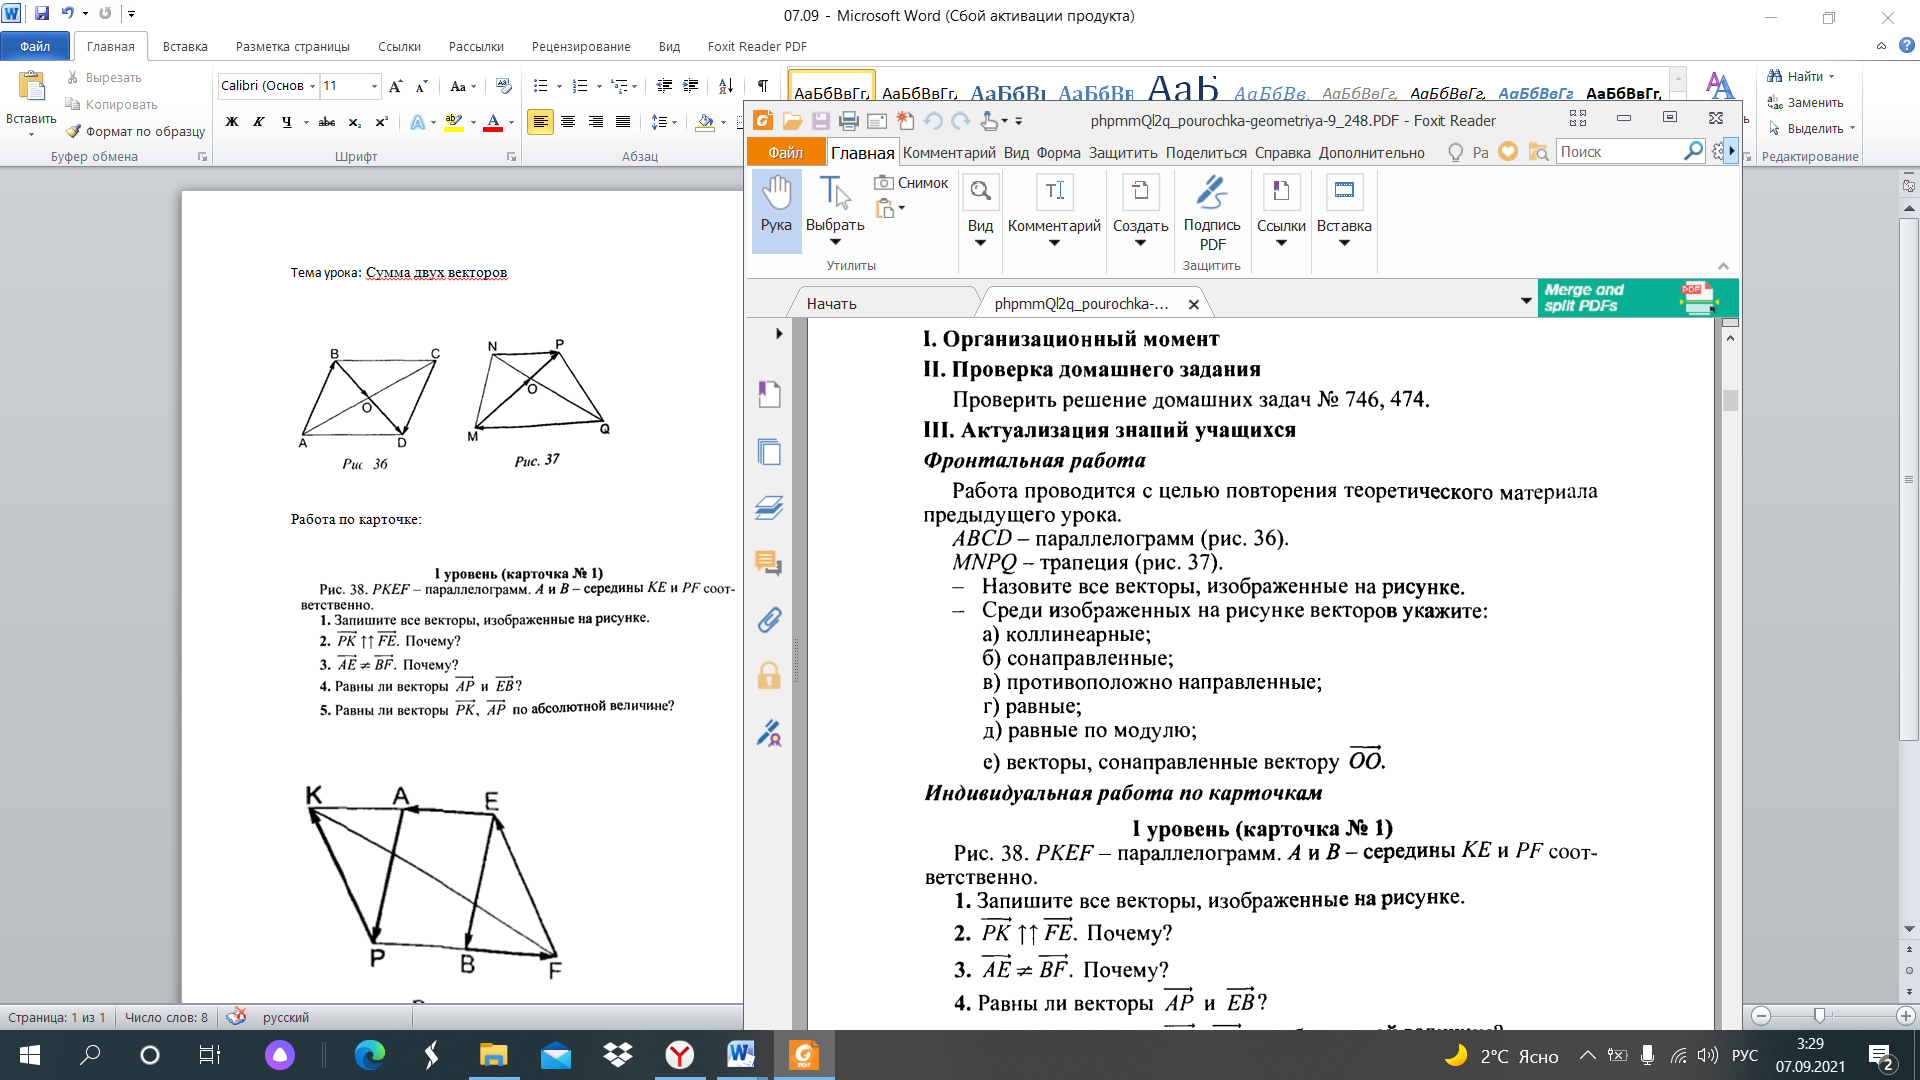Open the Calibri font name dropdown

click(x=312, y=86)
